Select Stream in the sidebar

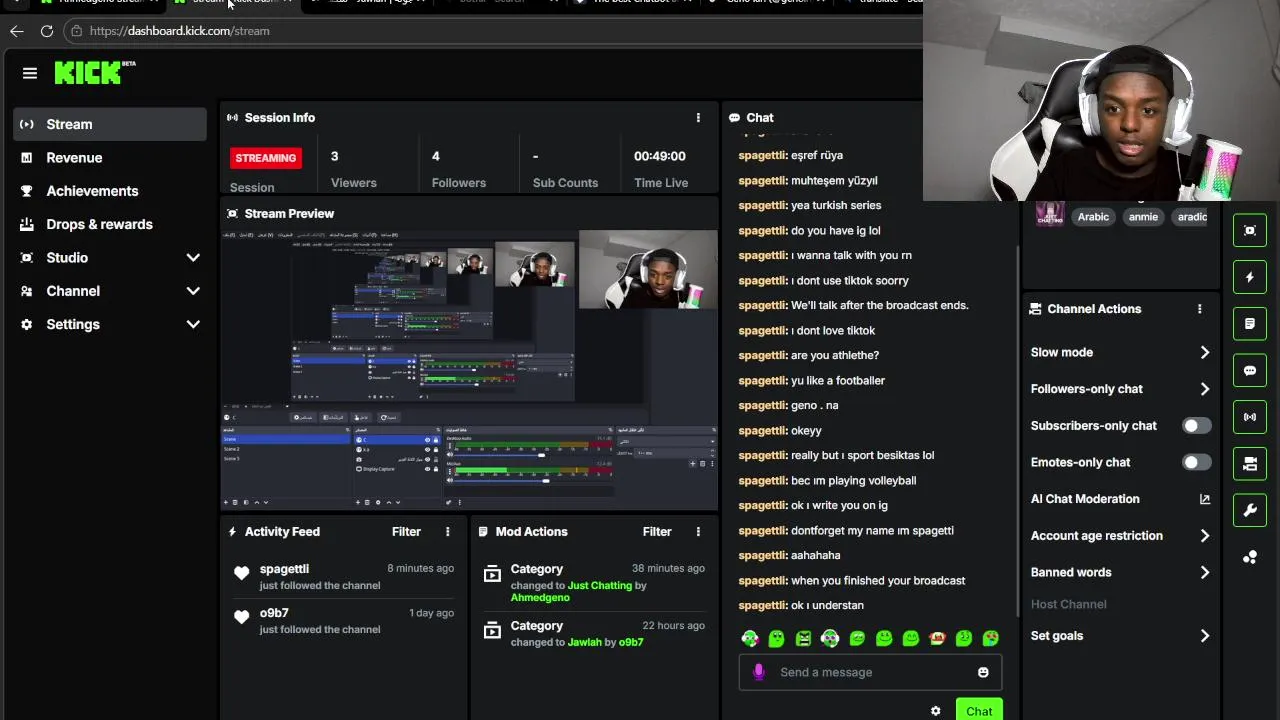[x=110, y=124]
